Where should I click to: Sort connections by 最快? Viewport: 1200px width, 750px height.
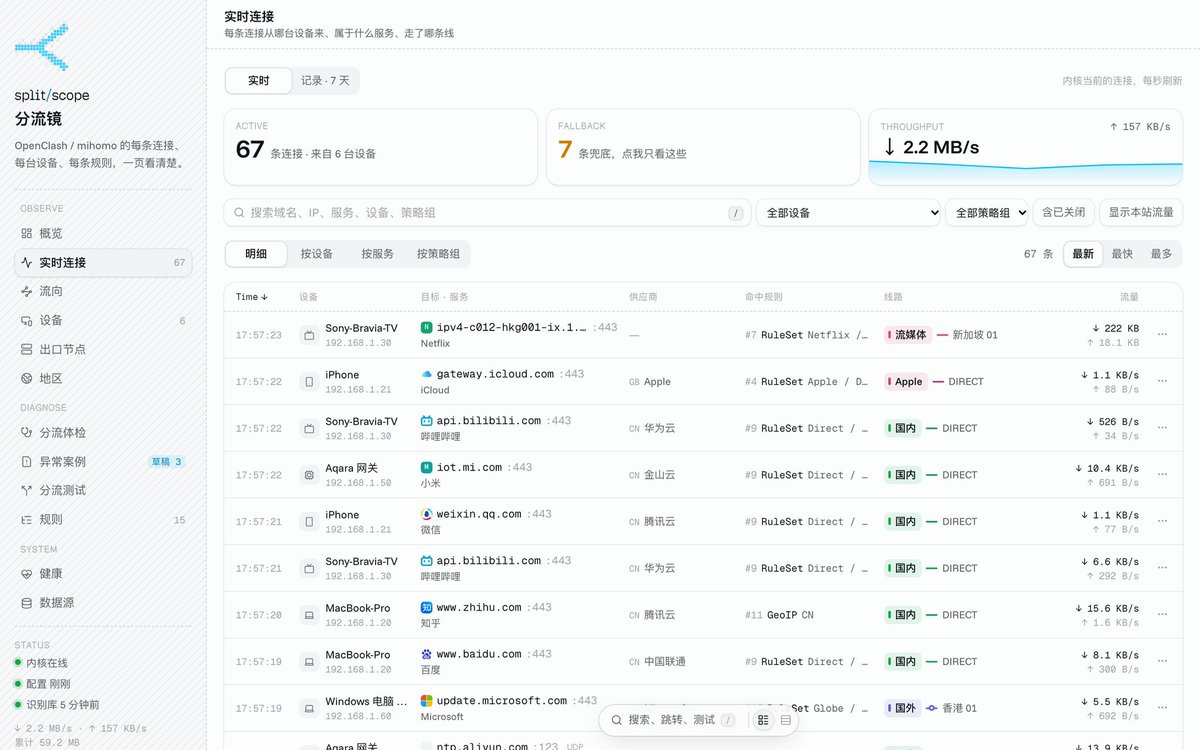click(x=1122, y=254)
